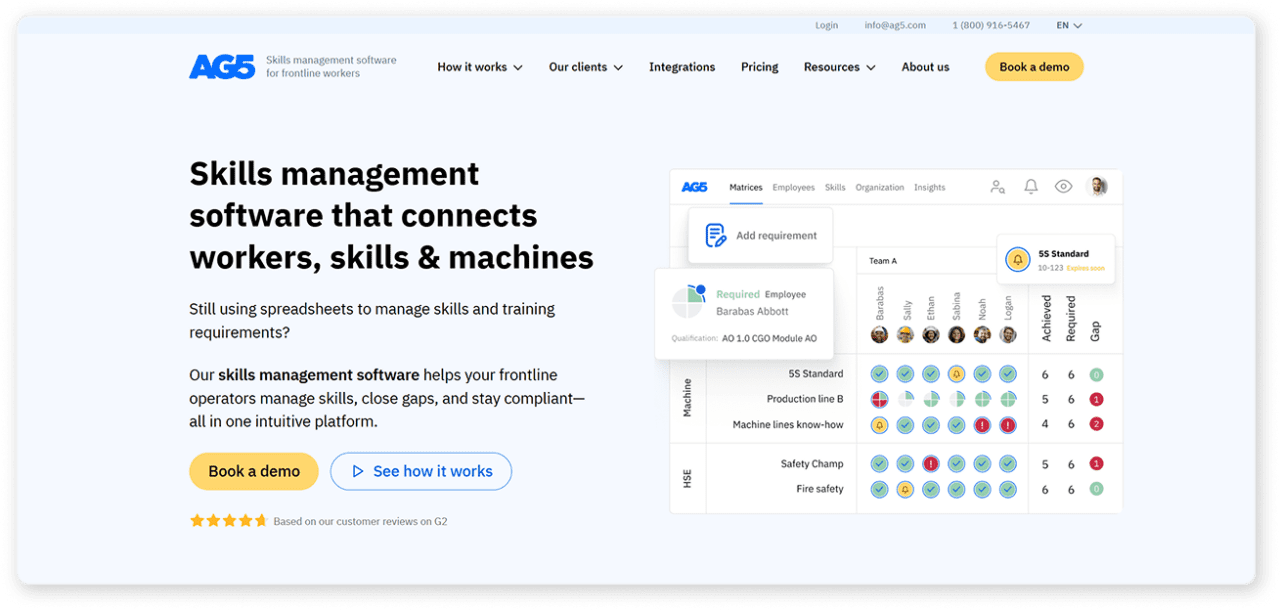Expand the Our clients menu
Screen dimensions: 1280x610
pyautogui.click(x=586, y=67)
